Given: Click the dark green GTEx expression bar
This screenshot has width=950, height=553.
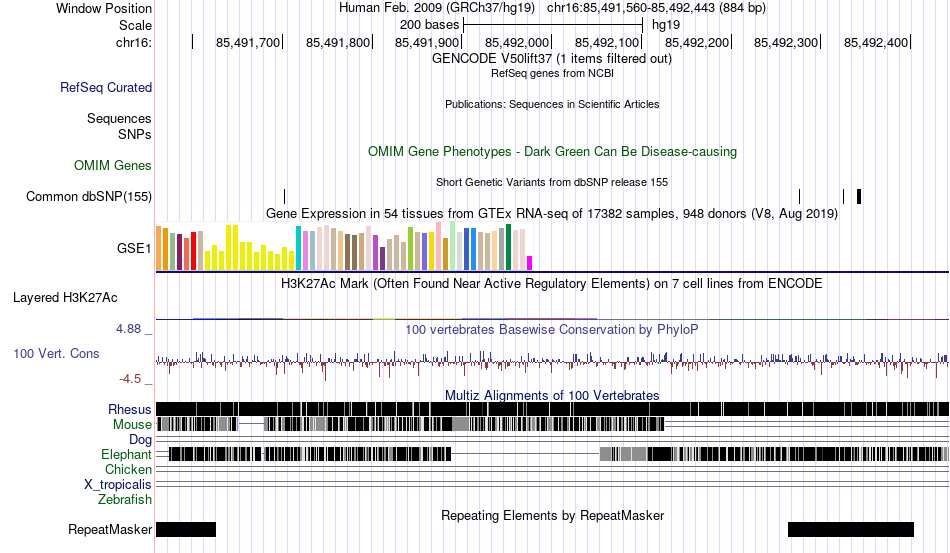Looking at the screenshot, I should [508, 247].
